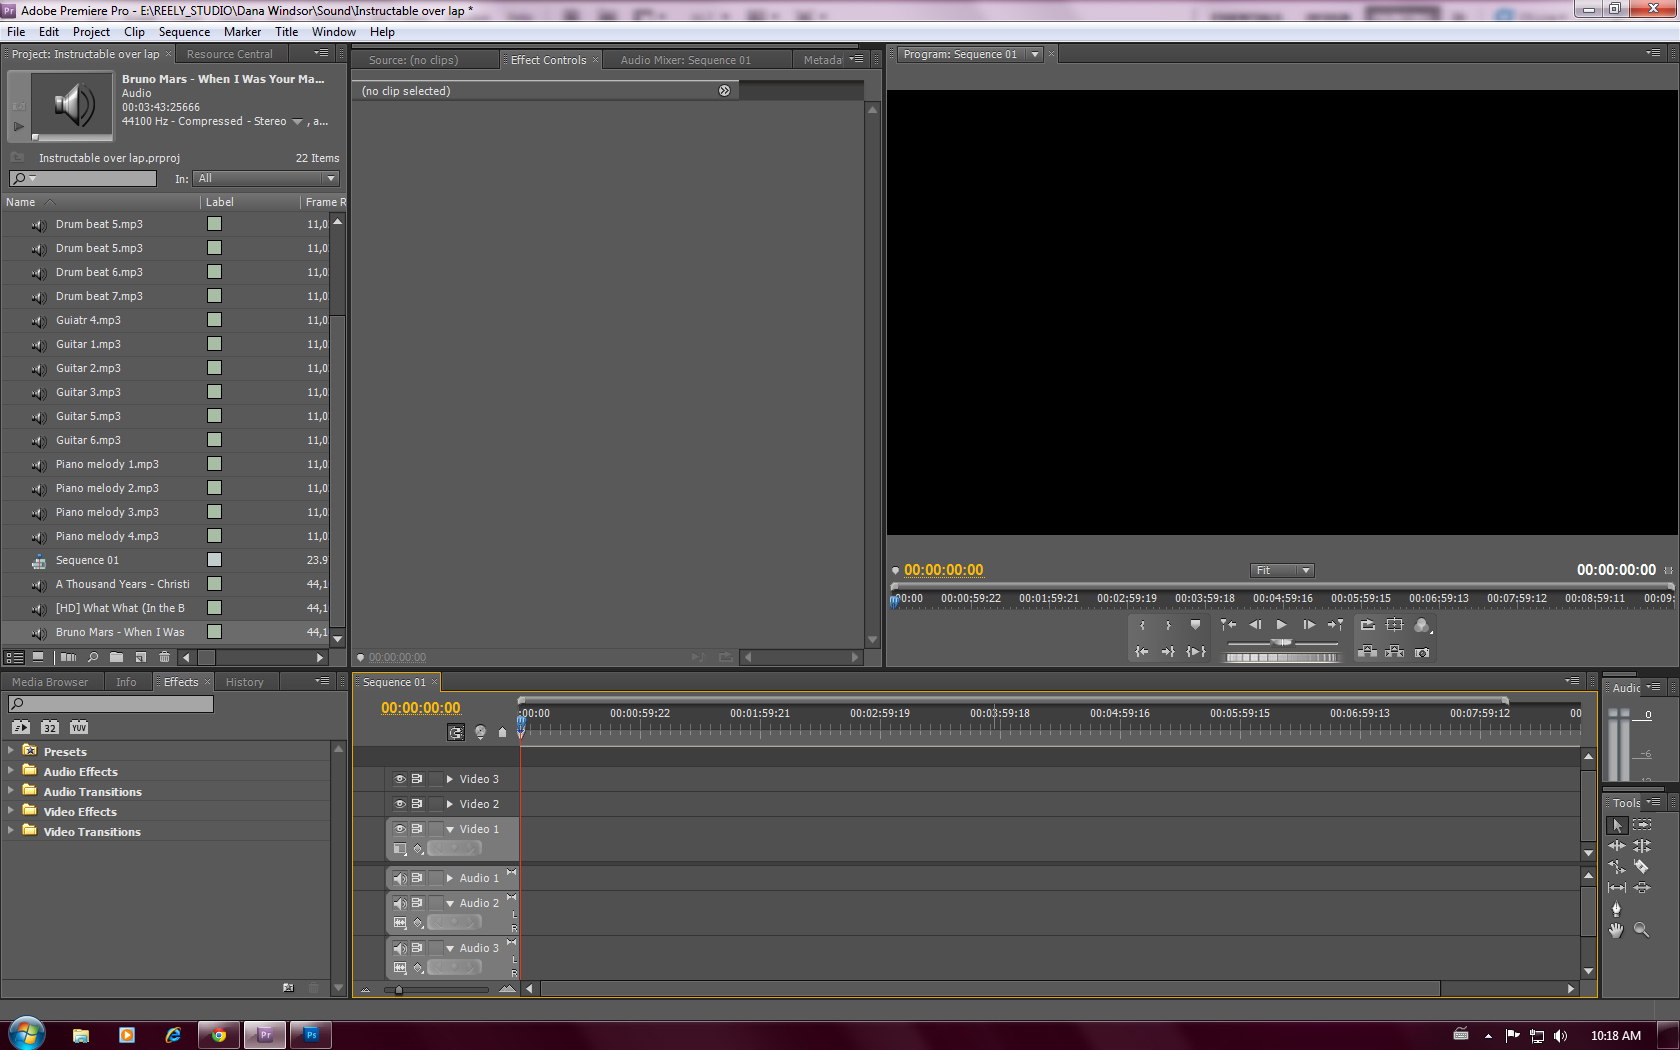Image resolution: width=1680 pixels, height=1050 pixels.
Task: Play the sequence in Program monitor
Action: (1281, 625)
